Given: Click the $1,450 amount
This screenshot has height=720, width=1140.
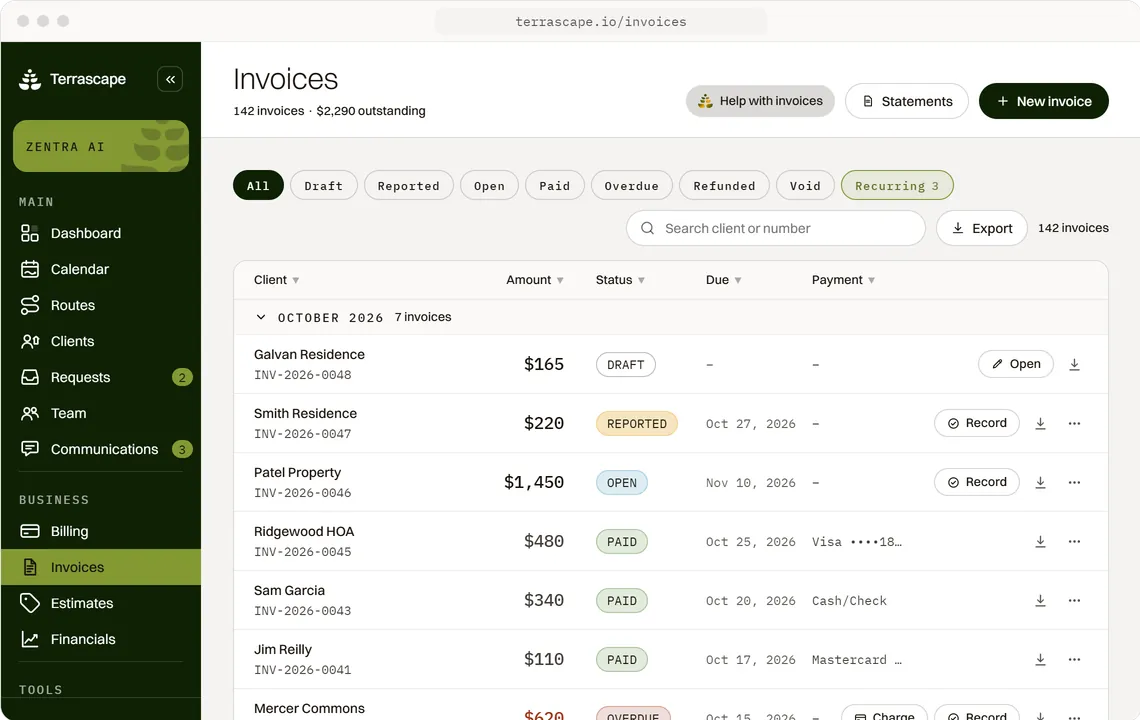Looking at the screenshot, I should (x=534, y=482).
